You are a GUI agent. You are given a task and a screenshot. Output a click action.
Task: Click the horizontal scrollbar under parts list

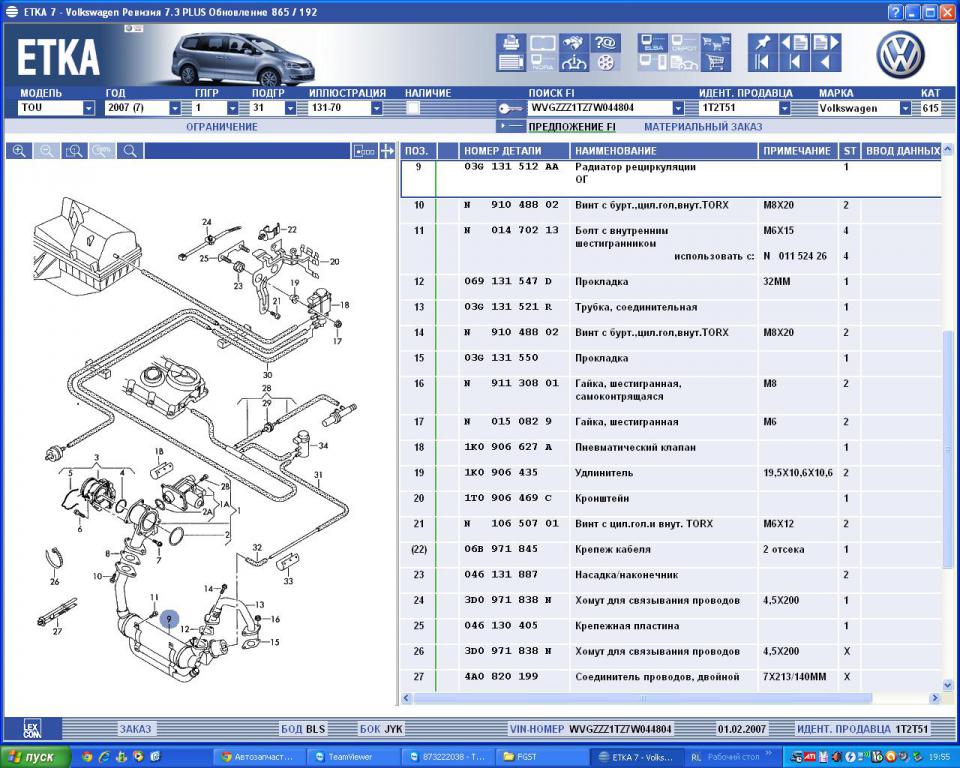643,698
